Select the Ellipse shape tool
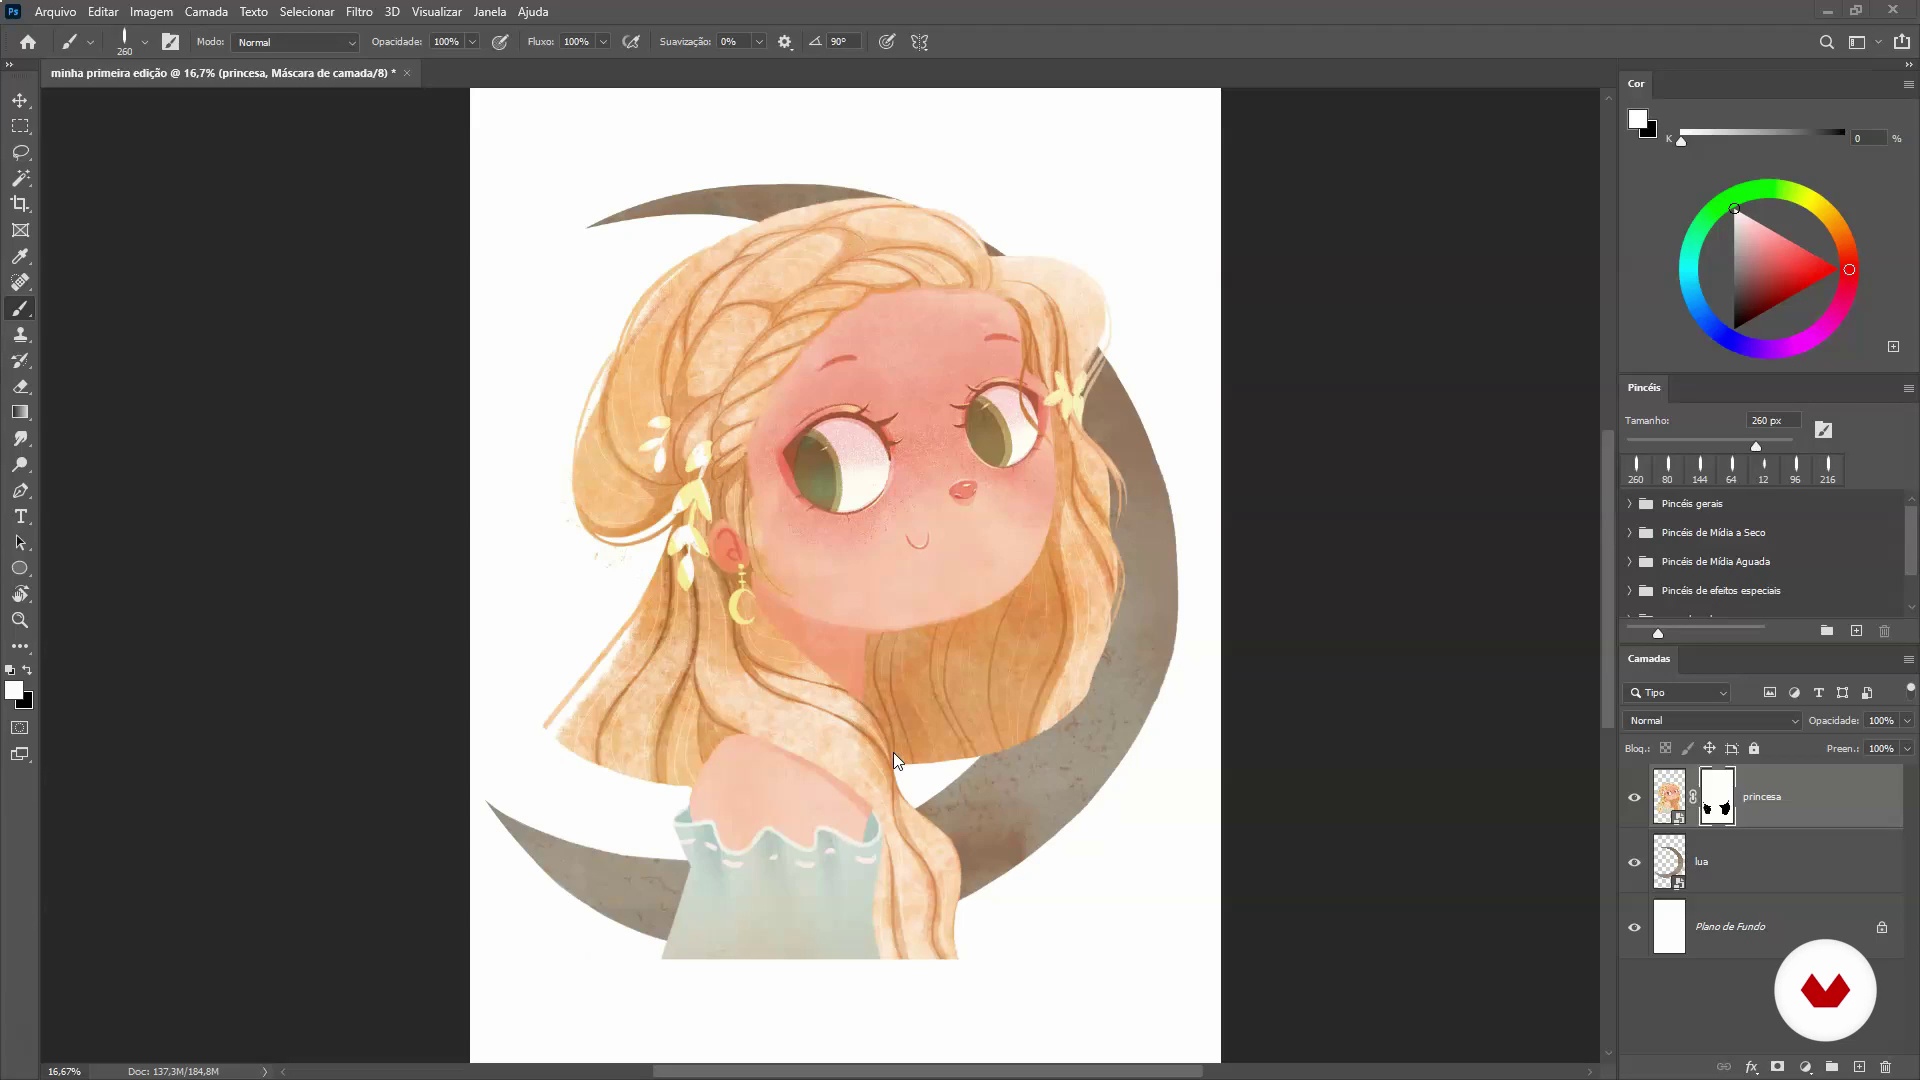The image size is (1920, 1080). (20, 569)
